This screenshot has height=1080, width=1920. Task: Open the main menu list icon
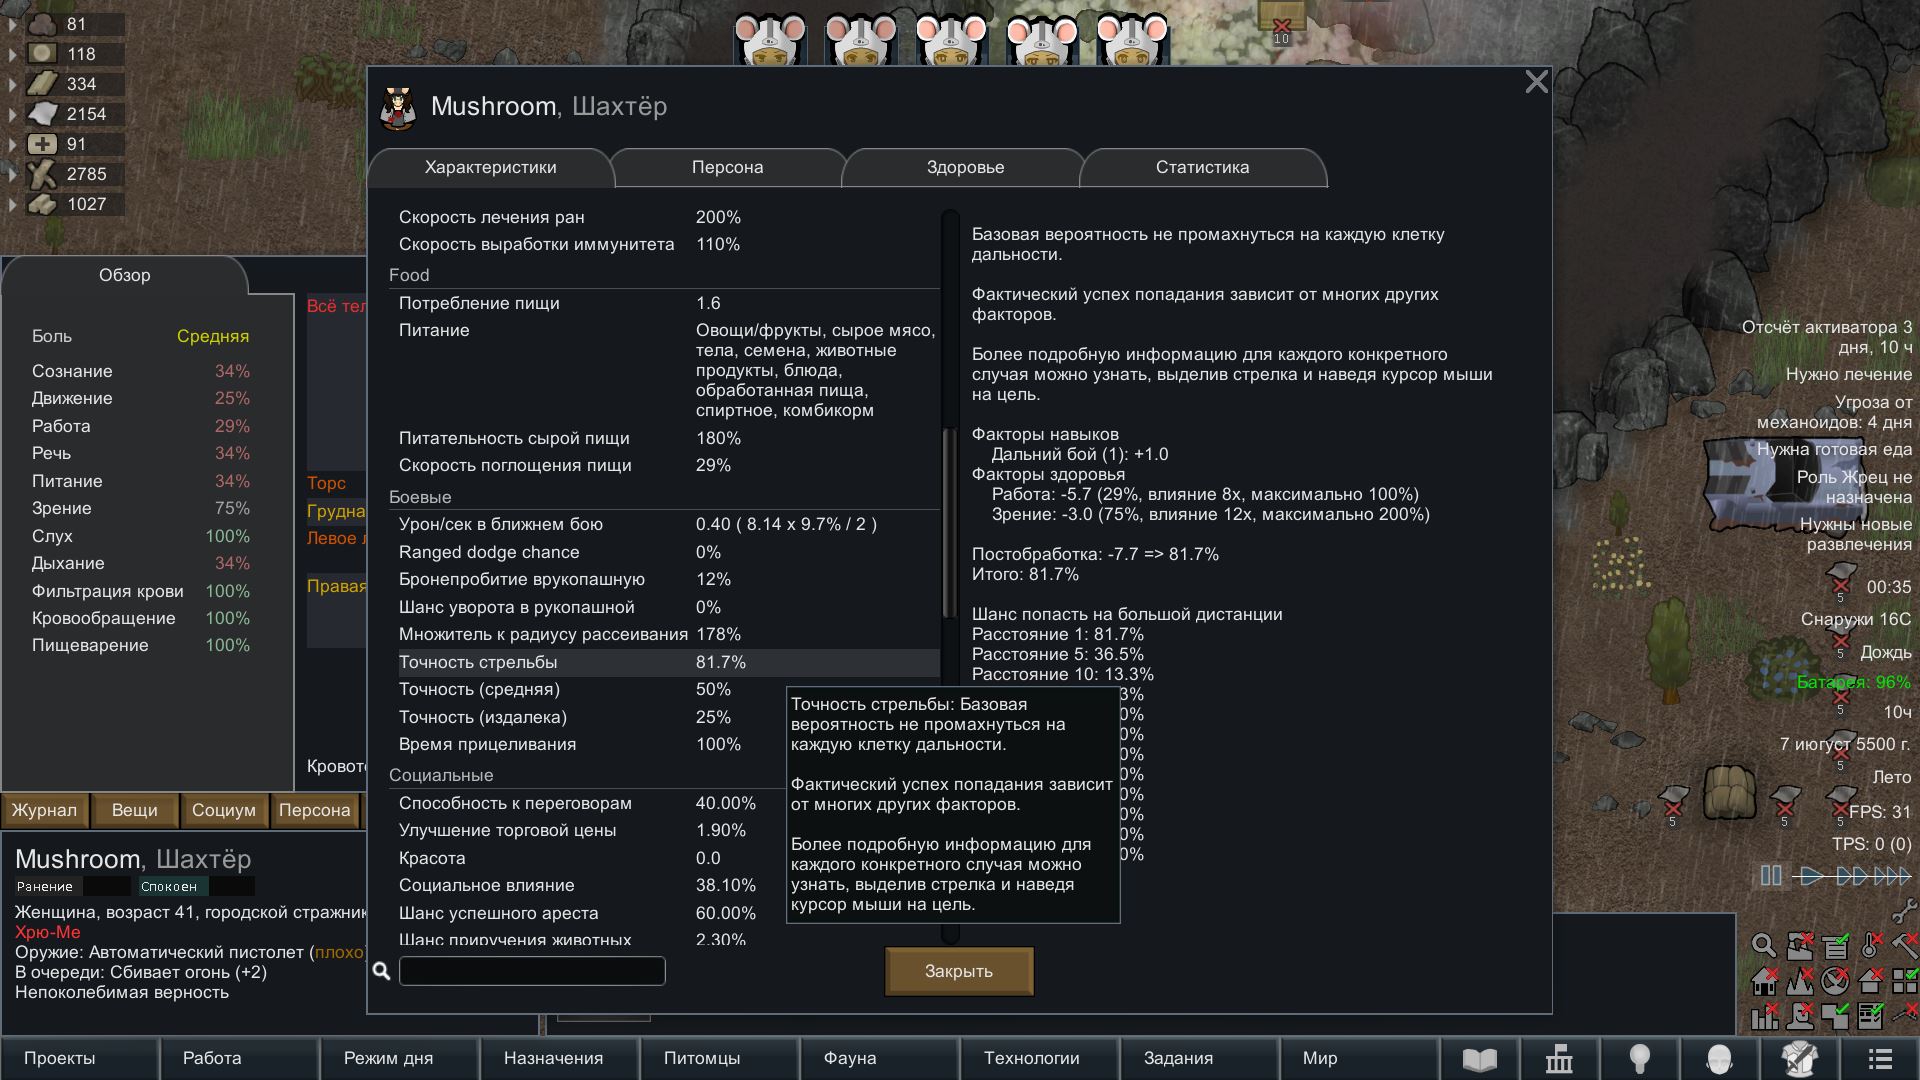(x=1880, y=1058)
